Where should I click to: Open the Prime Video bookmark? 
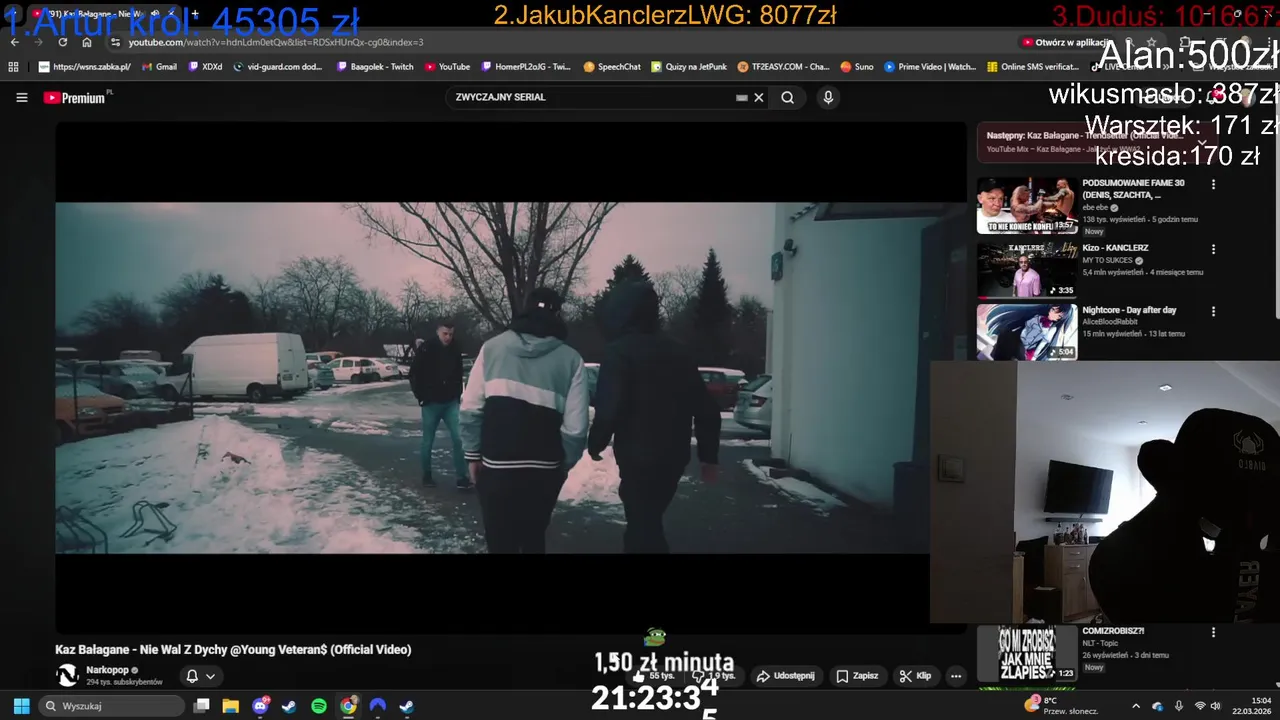[930, 67]
